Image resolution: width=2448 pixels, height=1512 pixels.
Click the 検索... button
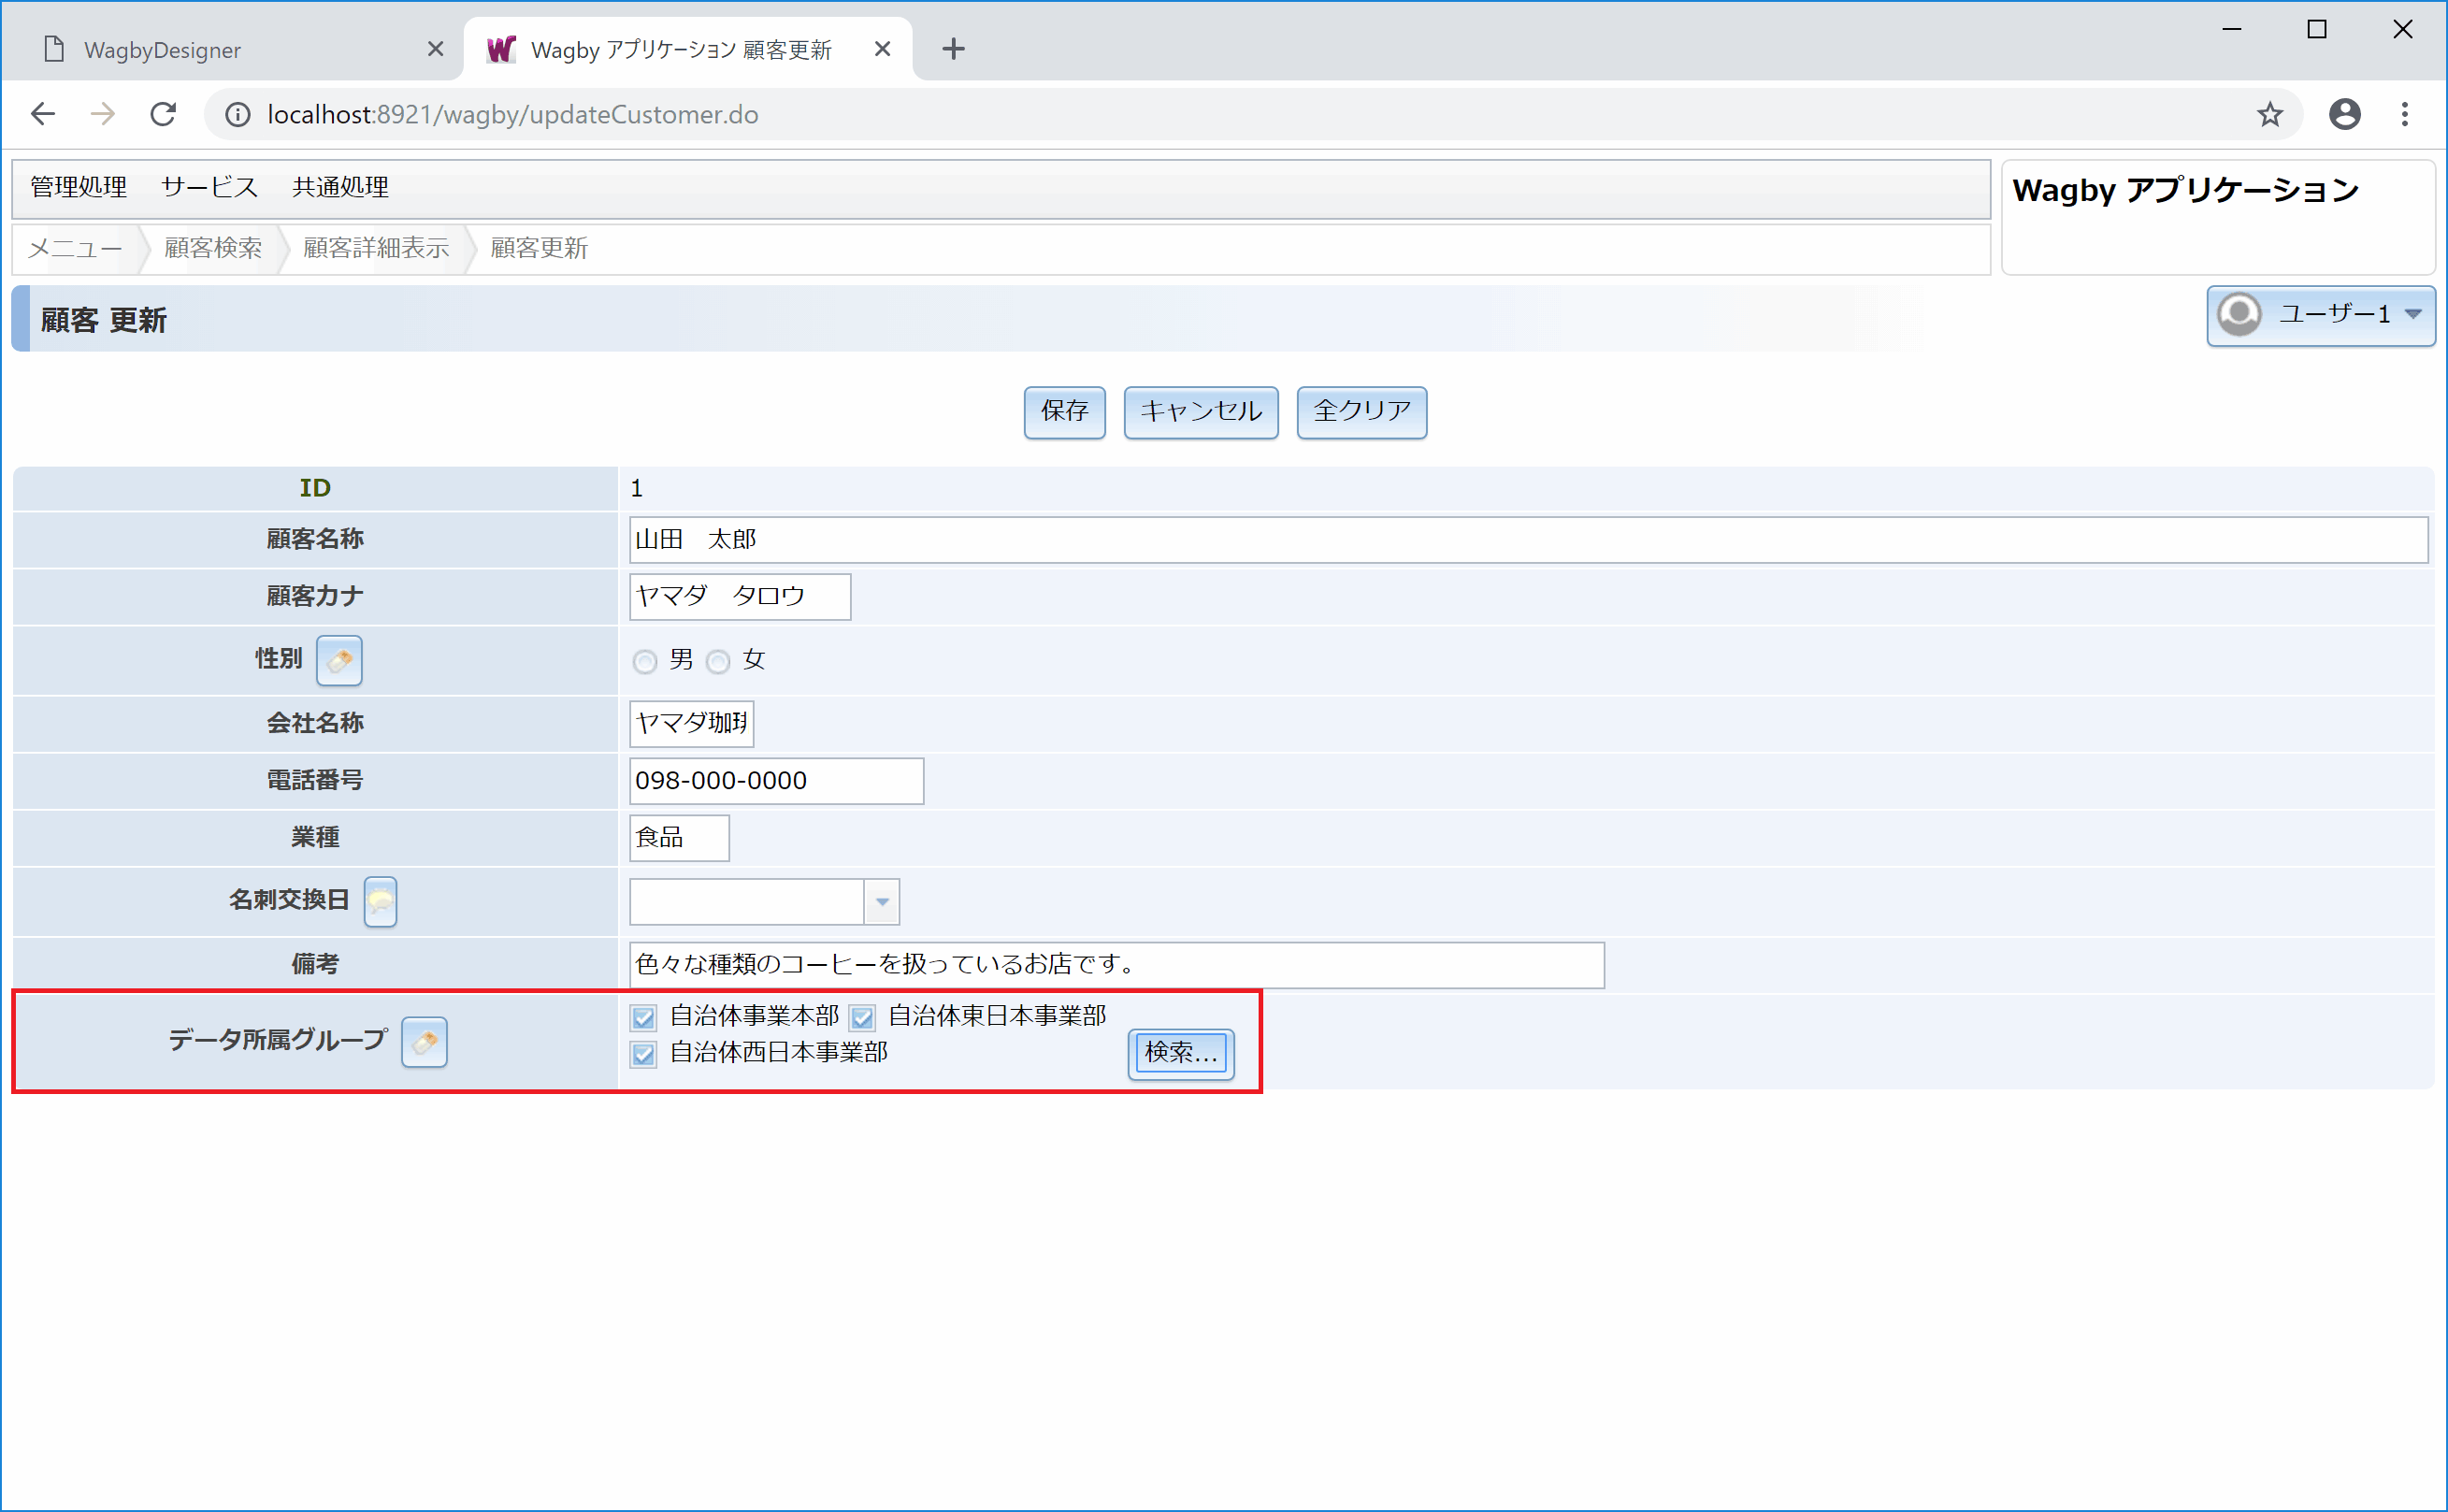coord(1181,1054)
